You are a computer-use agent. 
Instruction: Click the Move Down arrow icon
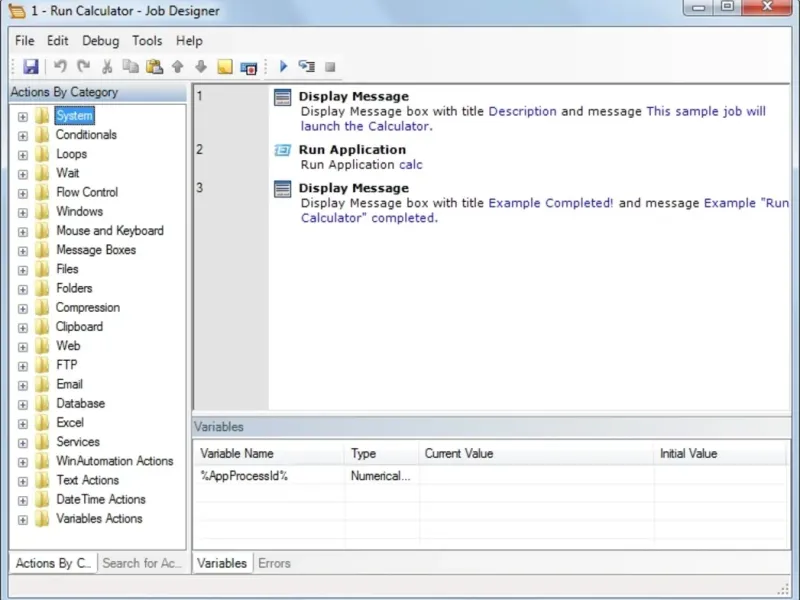(201, 67)
